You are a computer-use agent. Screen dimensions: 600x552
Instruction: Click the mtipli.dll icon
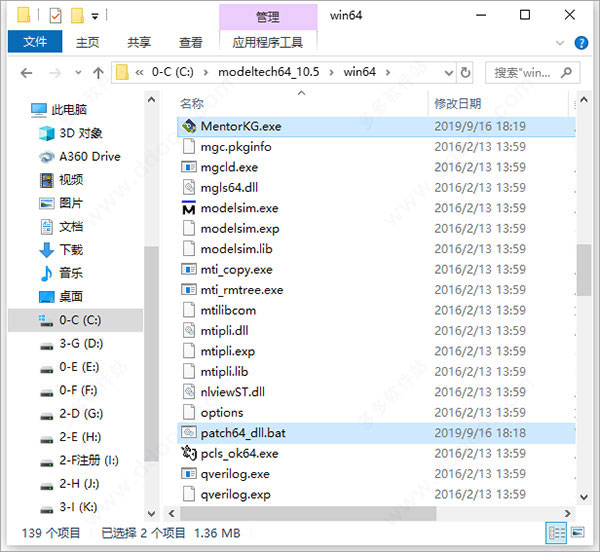coord(189,331)
